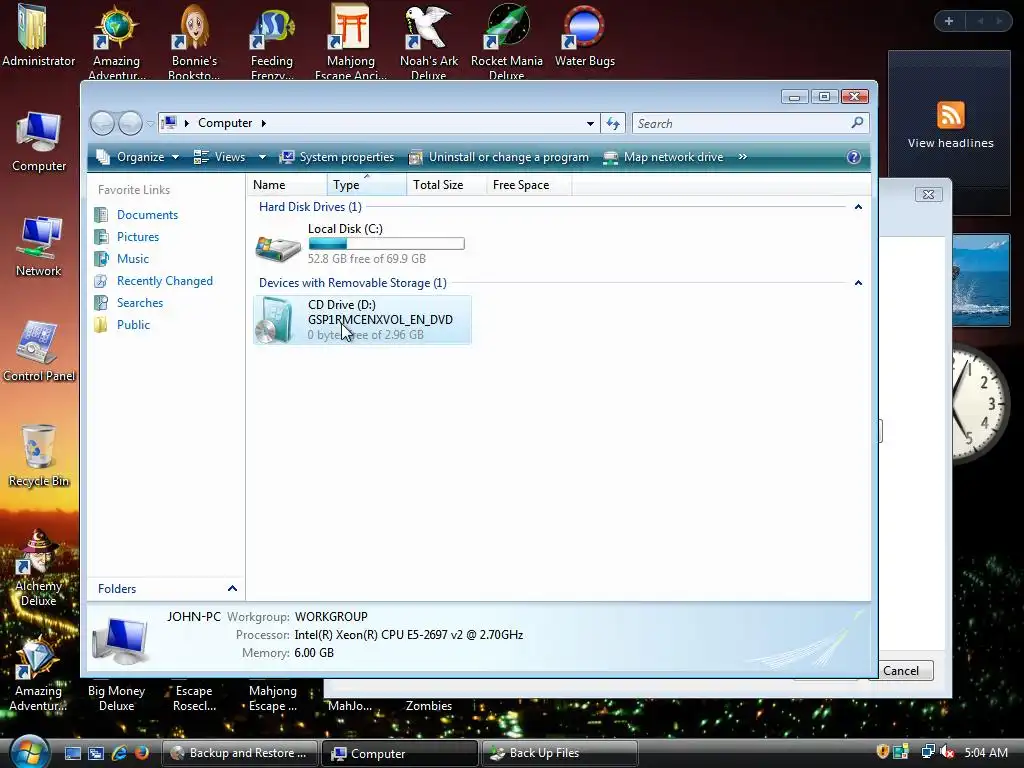Image resolution: width=1024 pixels, height=768 pixels.
Task: Click the security shield tray icon
Action: pyautogui.click(x=882, y=752)
